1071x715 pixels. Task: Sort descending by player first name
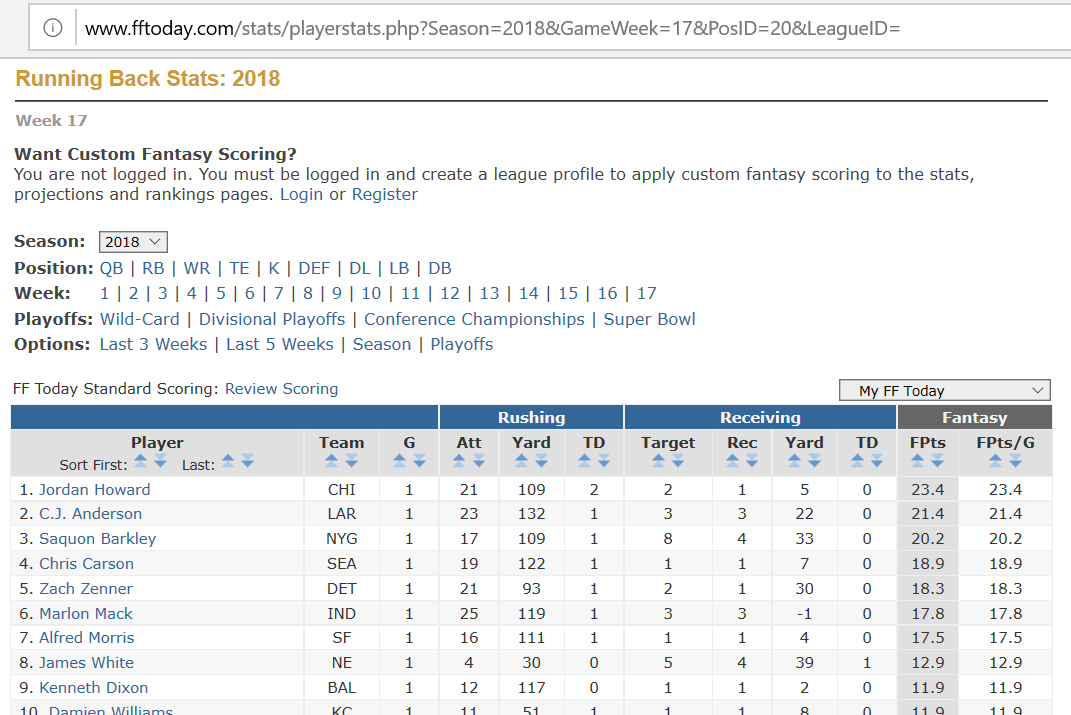[x=161, y=461]
